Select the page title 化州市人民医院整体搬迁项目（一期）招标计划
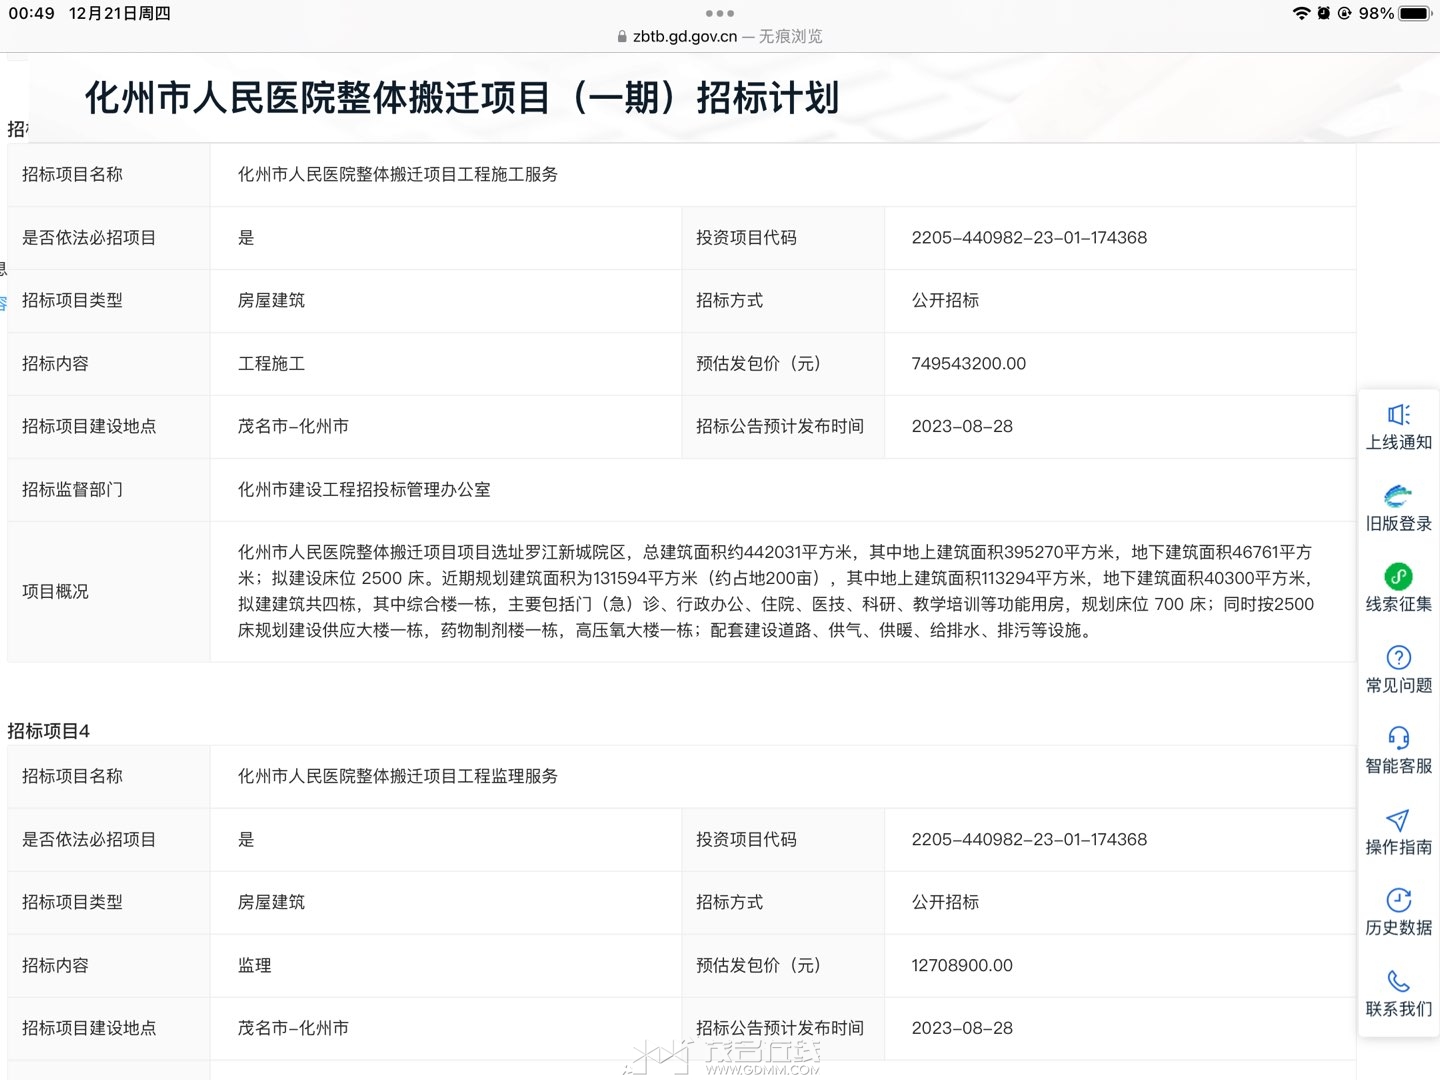Image resolution: width=1440 pixels, height=1080 pixels. [x=462, y=98]
